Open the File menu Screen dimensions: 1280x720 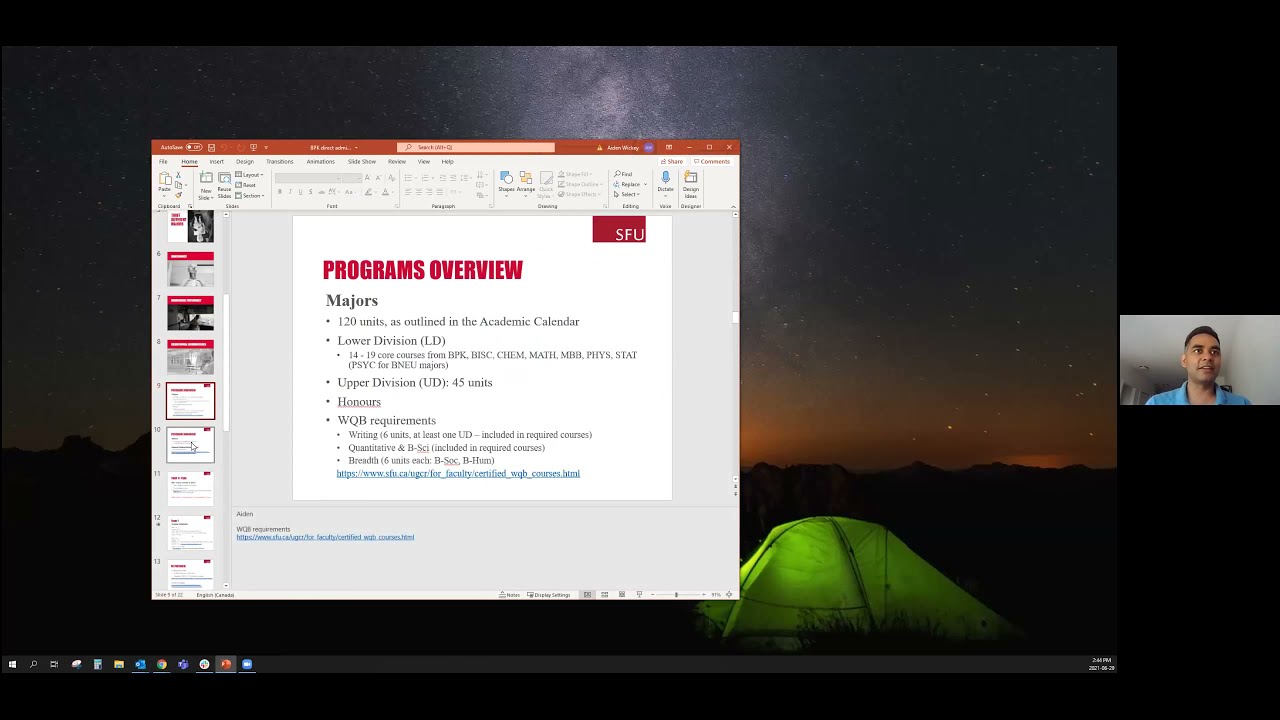(163, 162)
